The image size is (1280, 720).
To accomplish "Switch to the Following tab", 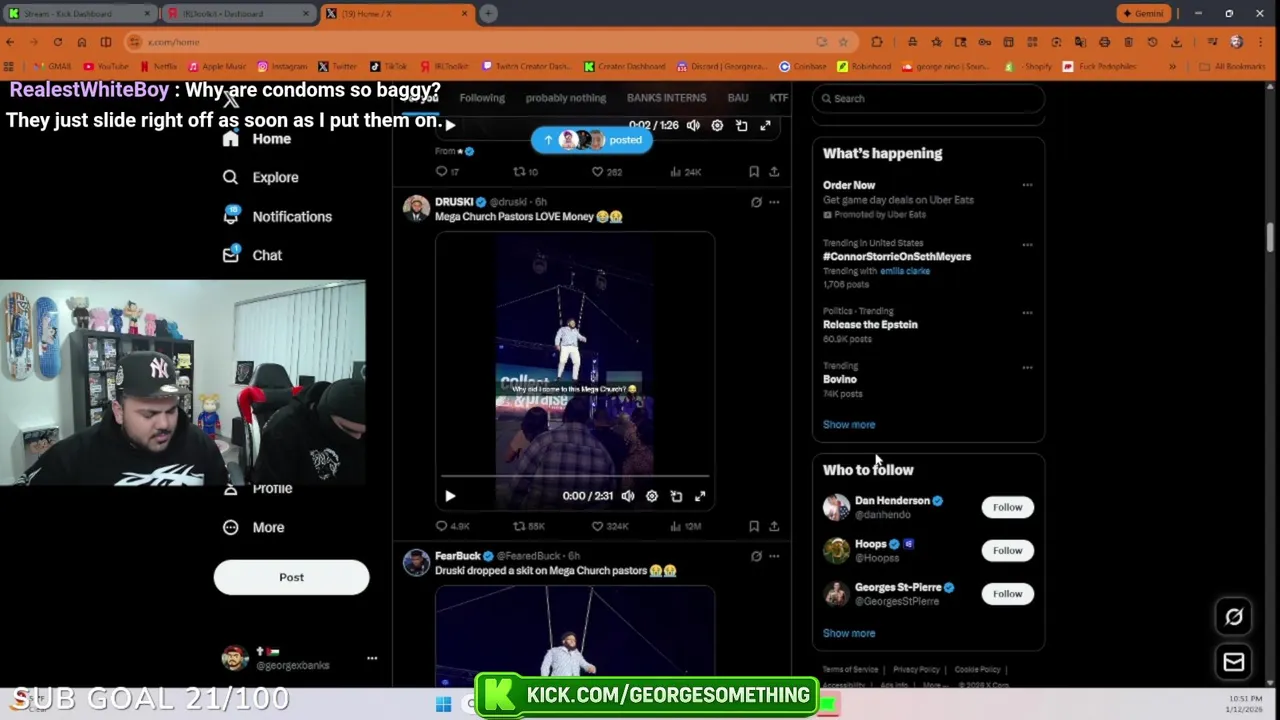I will (x=482, y=98).
